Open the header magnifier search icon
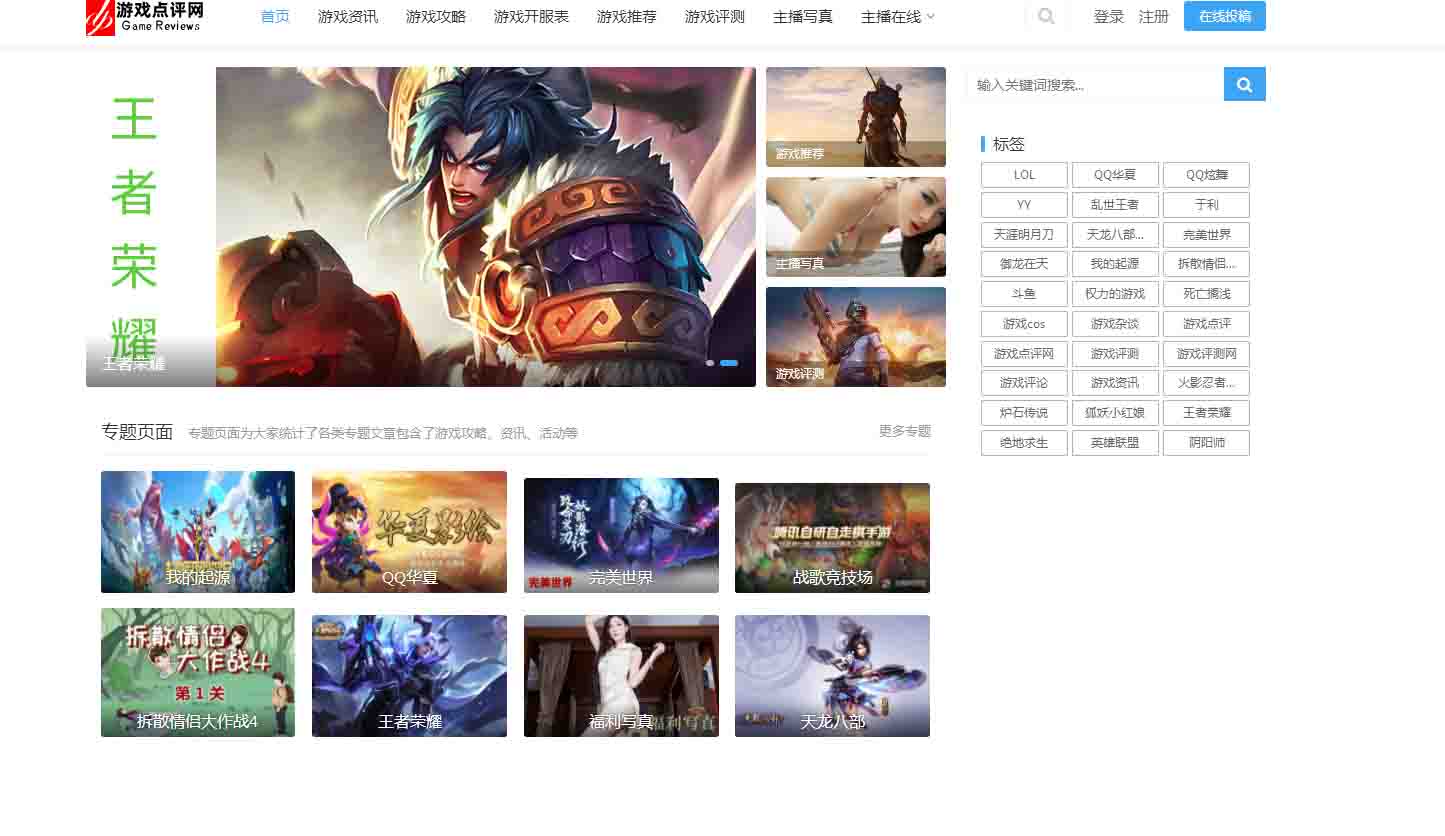Screen dimensions: 1445x836 [x=1046, y=16]
